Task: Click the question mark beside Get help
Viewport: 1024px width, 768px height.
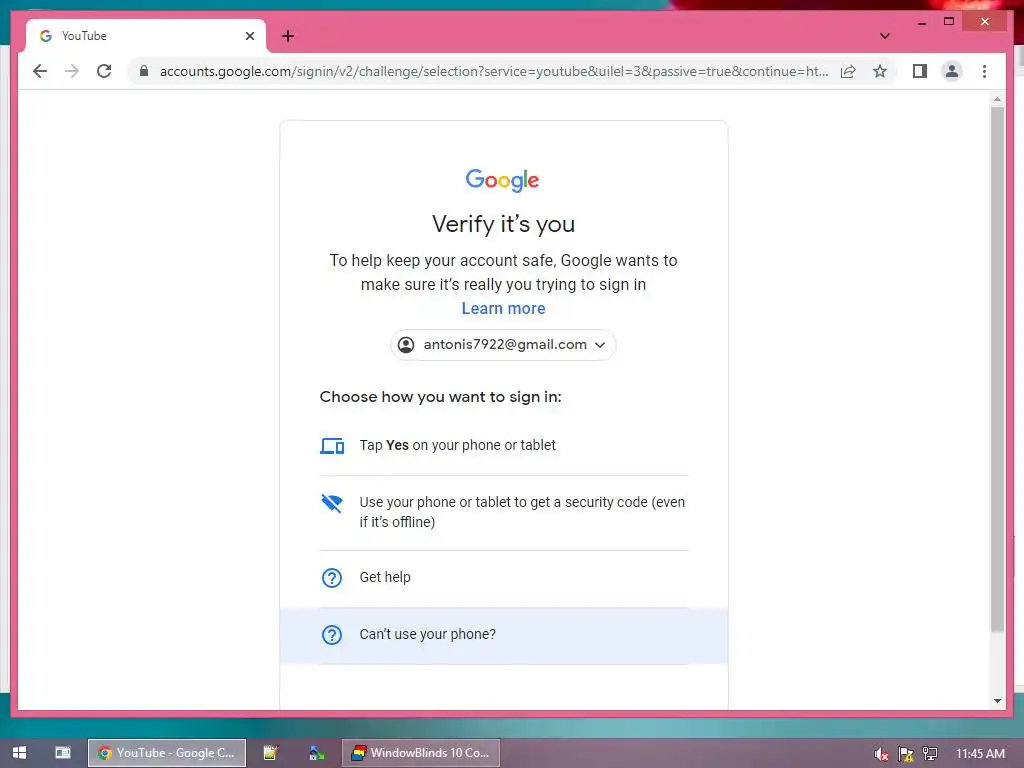Action: pyautogui.click(x=332, y=578)
